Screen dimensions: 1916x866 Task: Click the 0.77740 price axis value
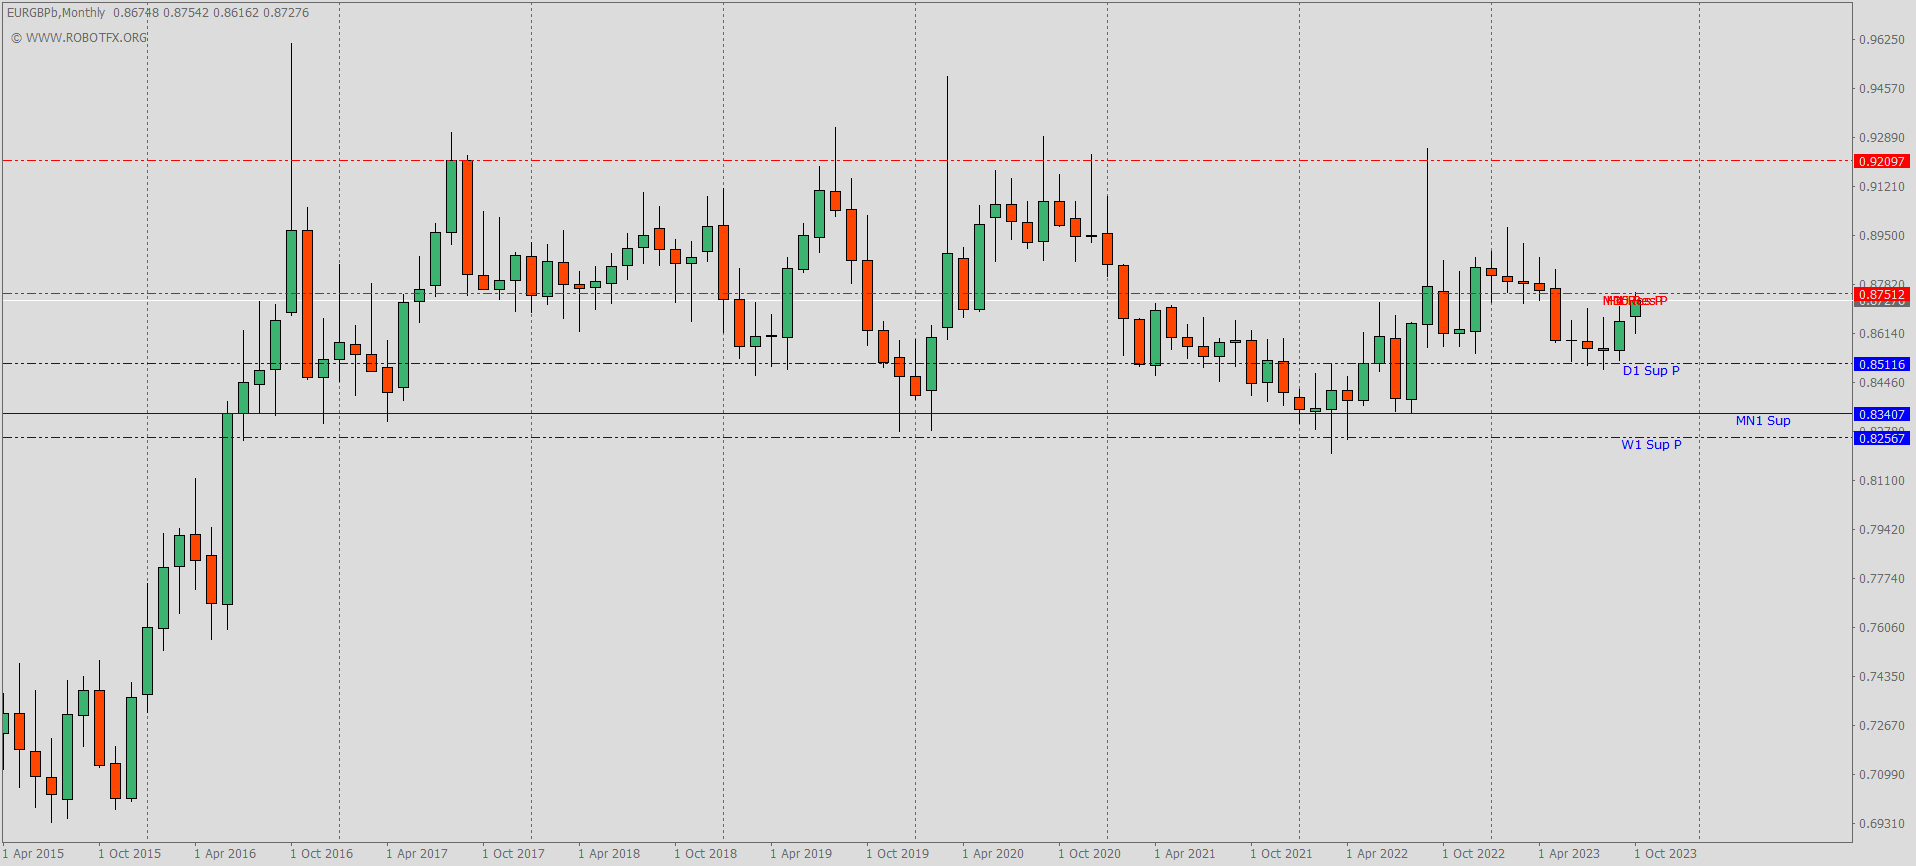point(1882,579)
